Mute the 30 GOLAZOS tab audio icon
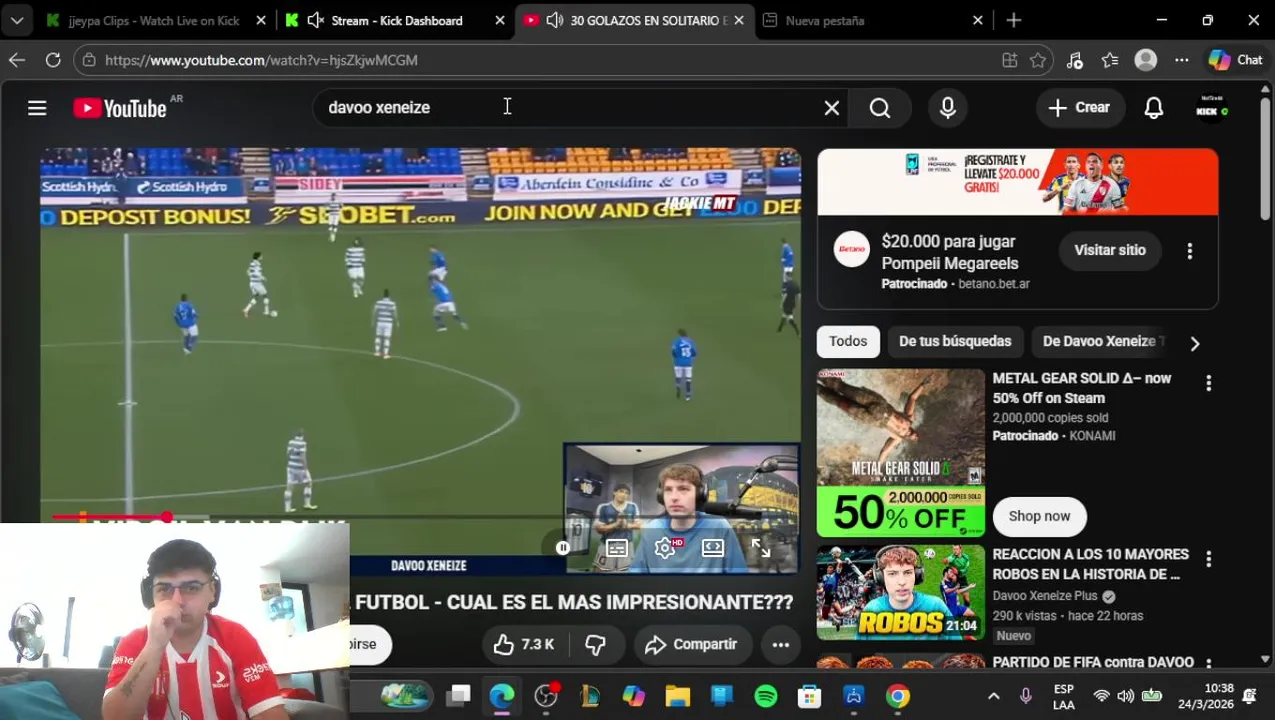Viewport: 1275px width, 720px height. click(x=555, y=20)
